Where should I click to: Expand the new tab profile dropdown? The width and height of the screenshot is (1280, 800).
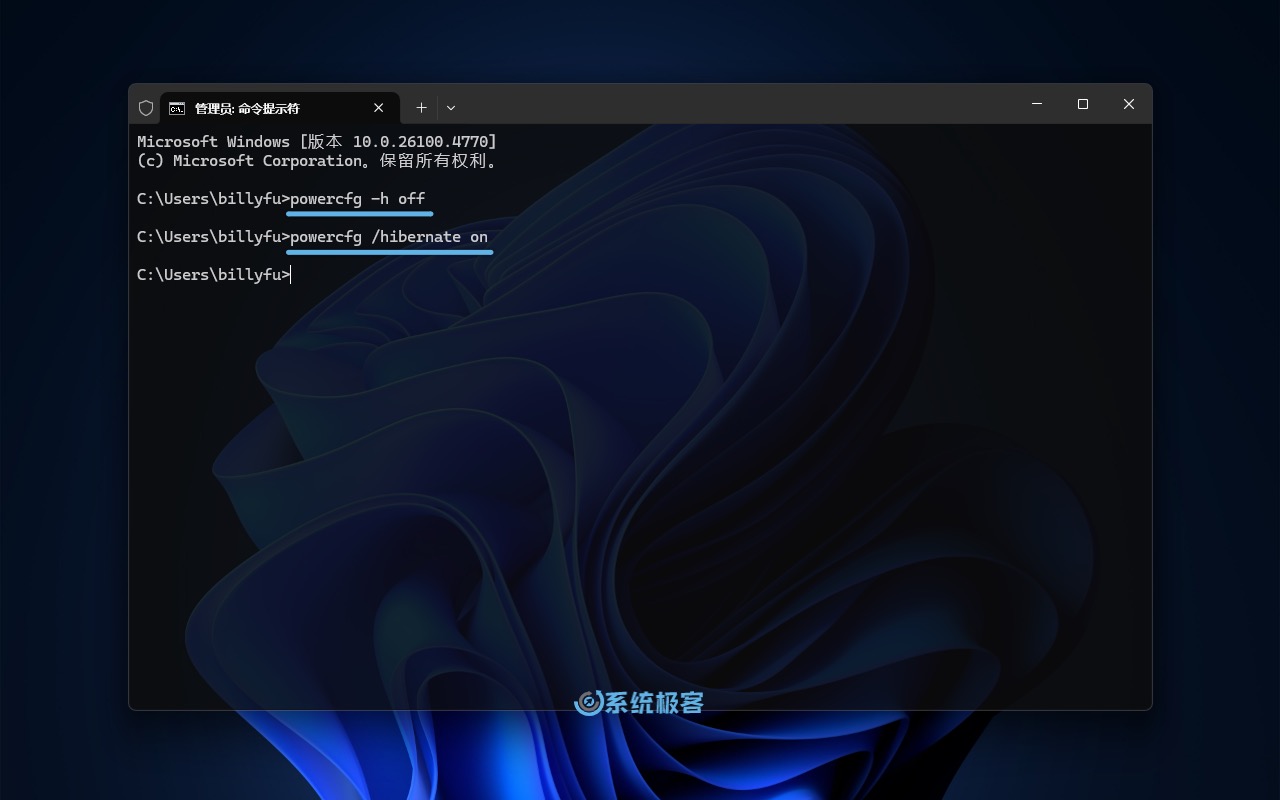[451, 108]
